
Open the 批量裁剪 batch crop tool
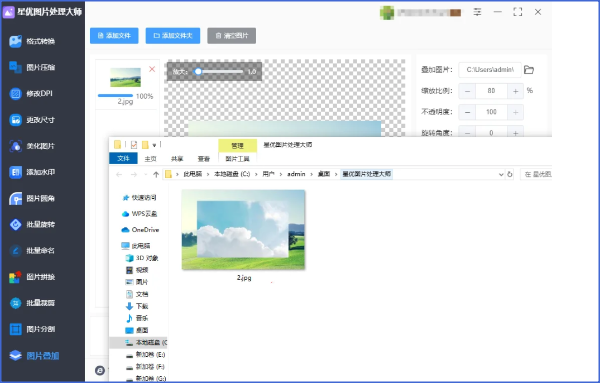click(33, 303)
